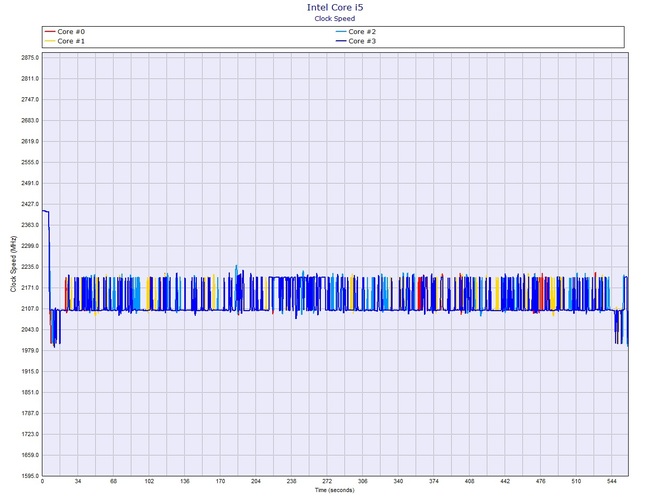
Task: Click the 2043.0 y-axis value
Action: (x=30, y=330)
